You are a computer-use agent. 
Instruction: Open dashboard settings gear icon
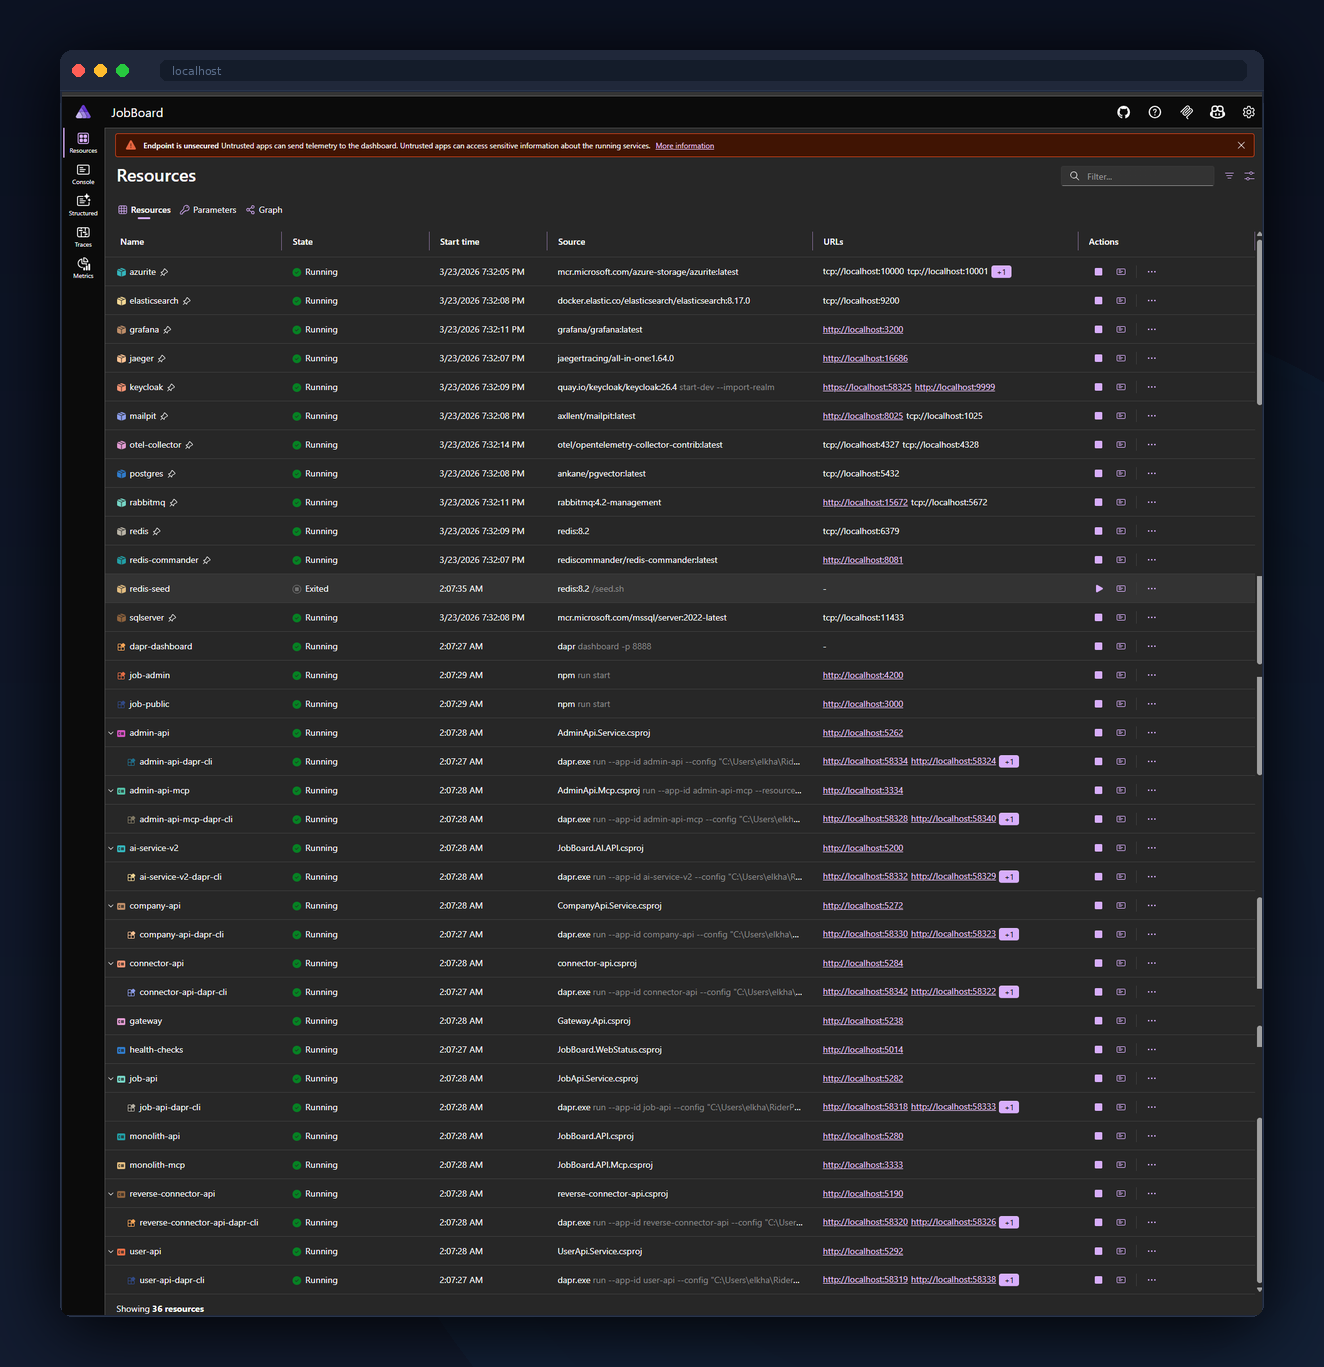pos(1249,113)
